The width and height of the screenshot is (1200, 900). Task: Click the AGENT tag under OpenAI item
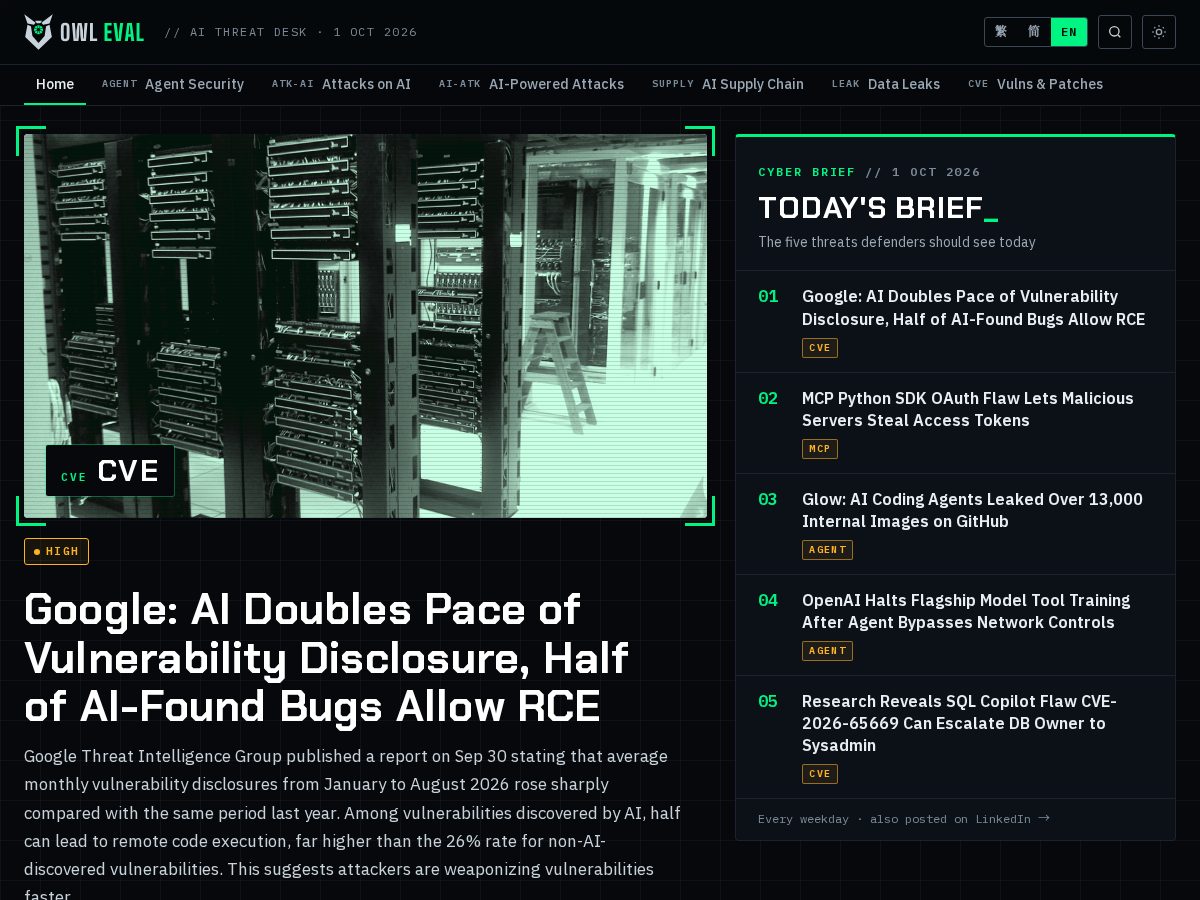[827, 650]
